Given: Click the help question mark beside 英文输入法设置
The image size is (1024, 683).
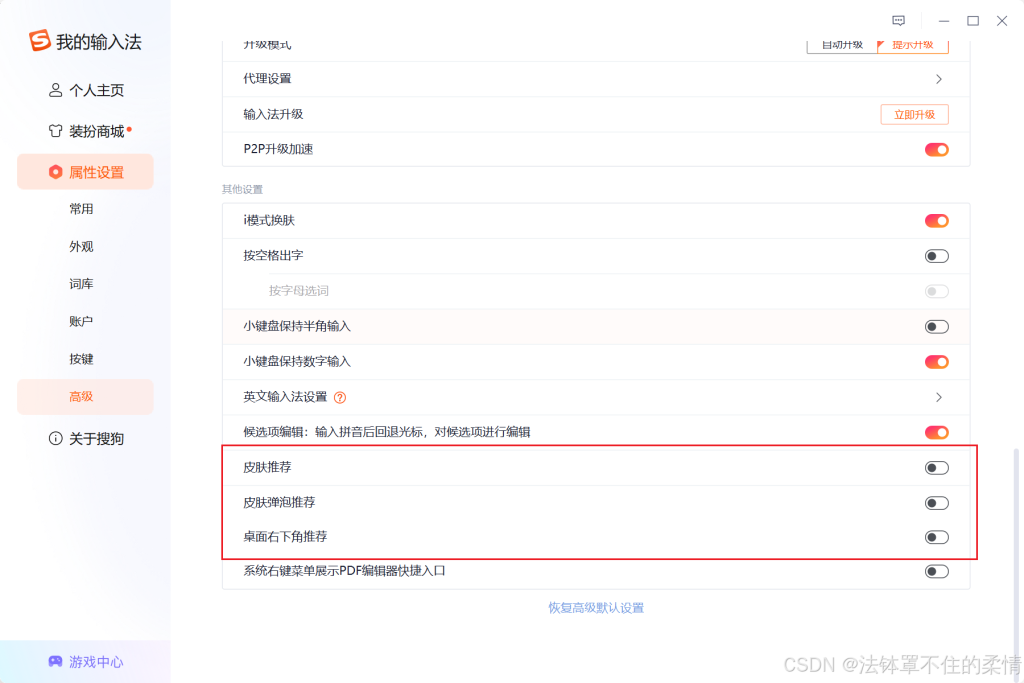Looking at the screenshot, I should tap(340, 397).
